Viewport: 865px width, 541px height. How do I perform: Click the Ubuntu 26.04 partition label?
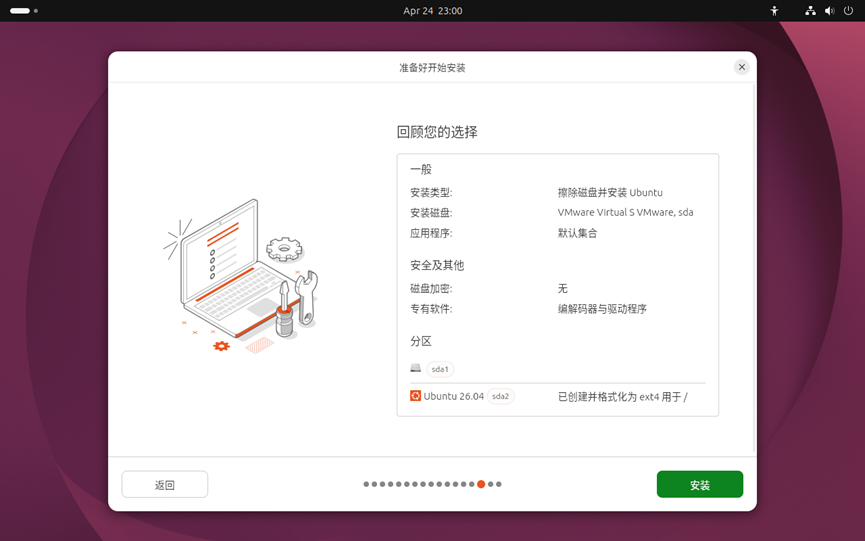point(453,396)
